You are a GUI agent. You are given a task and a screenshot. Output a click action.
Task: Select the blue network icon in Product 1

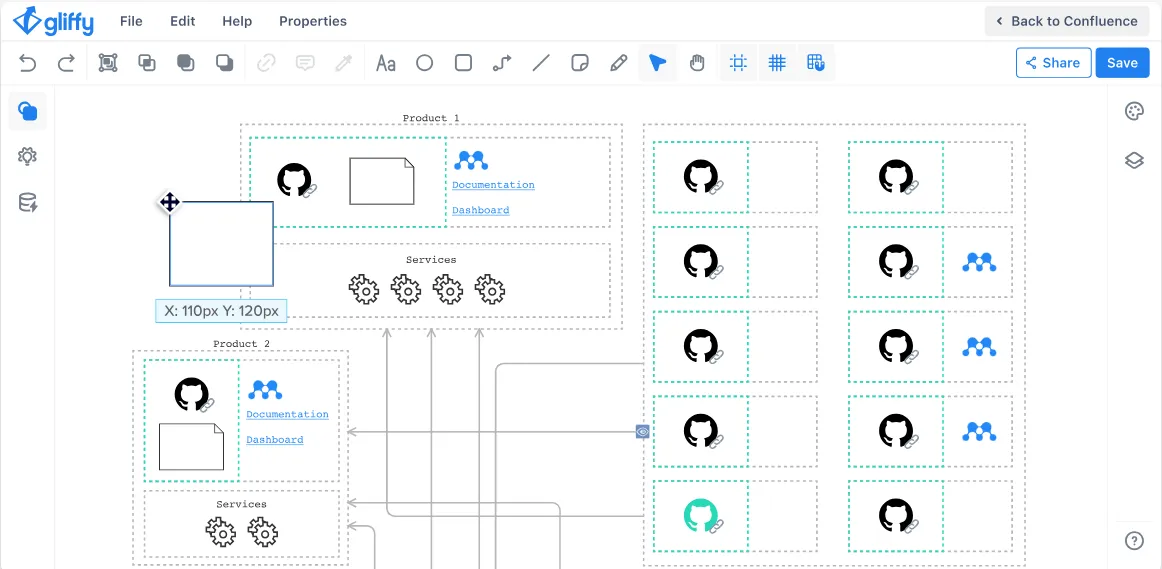click(x=471, y=160)
